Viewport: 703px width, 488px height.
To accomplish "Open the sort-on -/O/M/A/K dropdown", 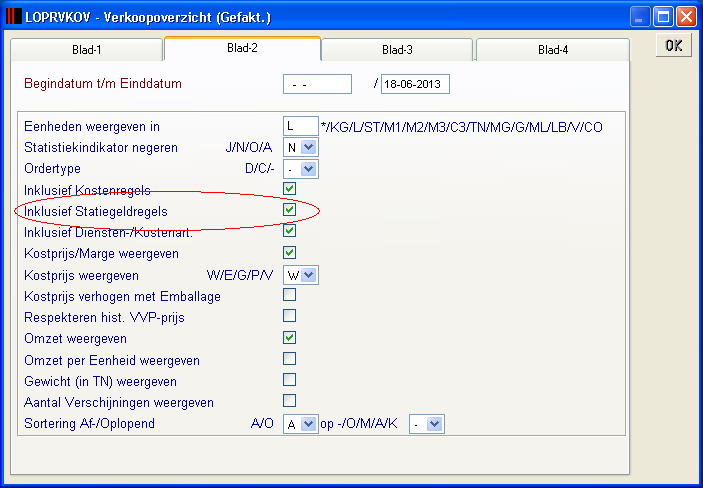I will click(427, 424).
